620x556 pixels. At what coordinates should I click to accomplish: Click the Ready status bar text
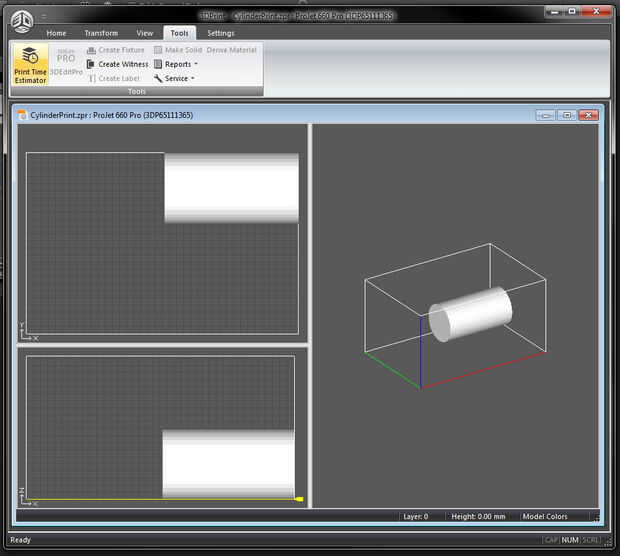click(x=21, y=540)
